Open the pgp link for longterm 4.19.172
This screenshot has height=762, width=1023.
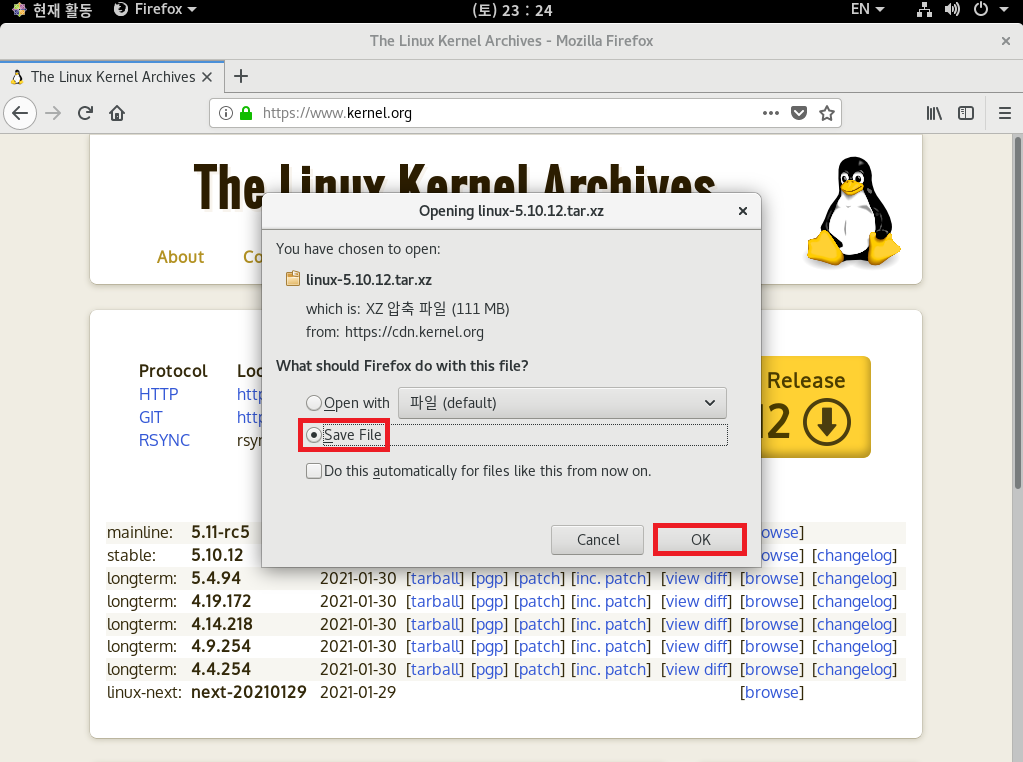pyautogui.click(x=489, y=602)
